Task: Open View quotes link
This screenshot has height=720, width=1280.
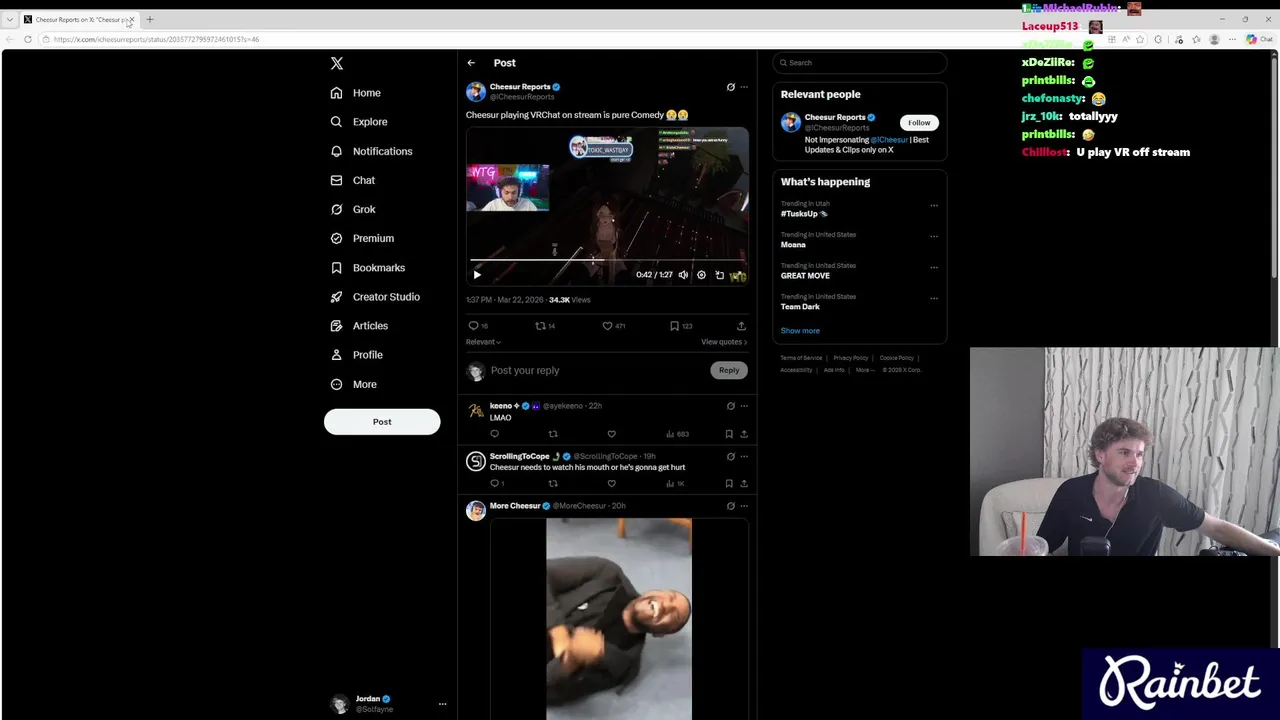Action: coord(724,342)
